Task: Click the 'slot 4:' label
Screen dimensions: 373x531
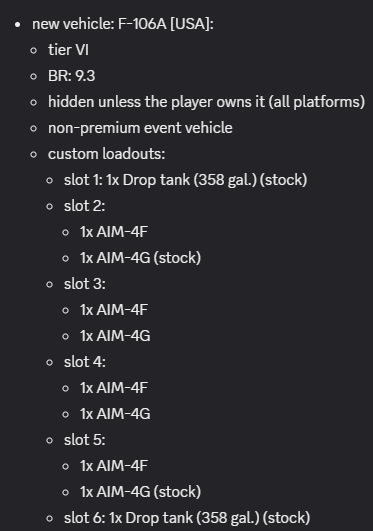Action: click(84, 362)
